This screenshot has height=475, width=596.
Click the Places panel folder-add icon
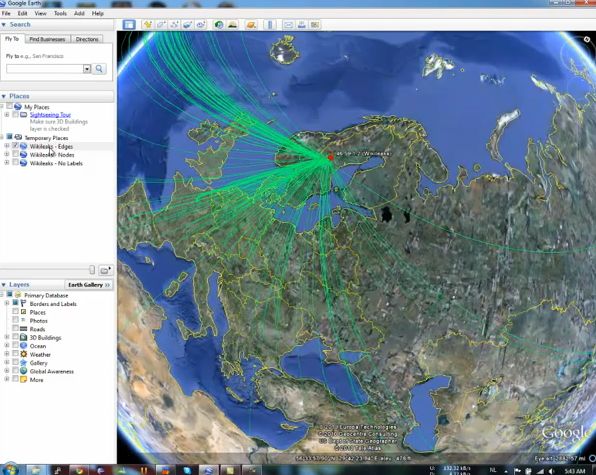click(105, 270)
